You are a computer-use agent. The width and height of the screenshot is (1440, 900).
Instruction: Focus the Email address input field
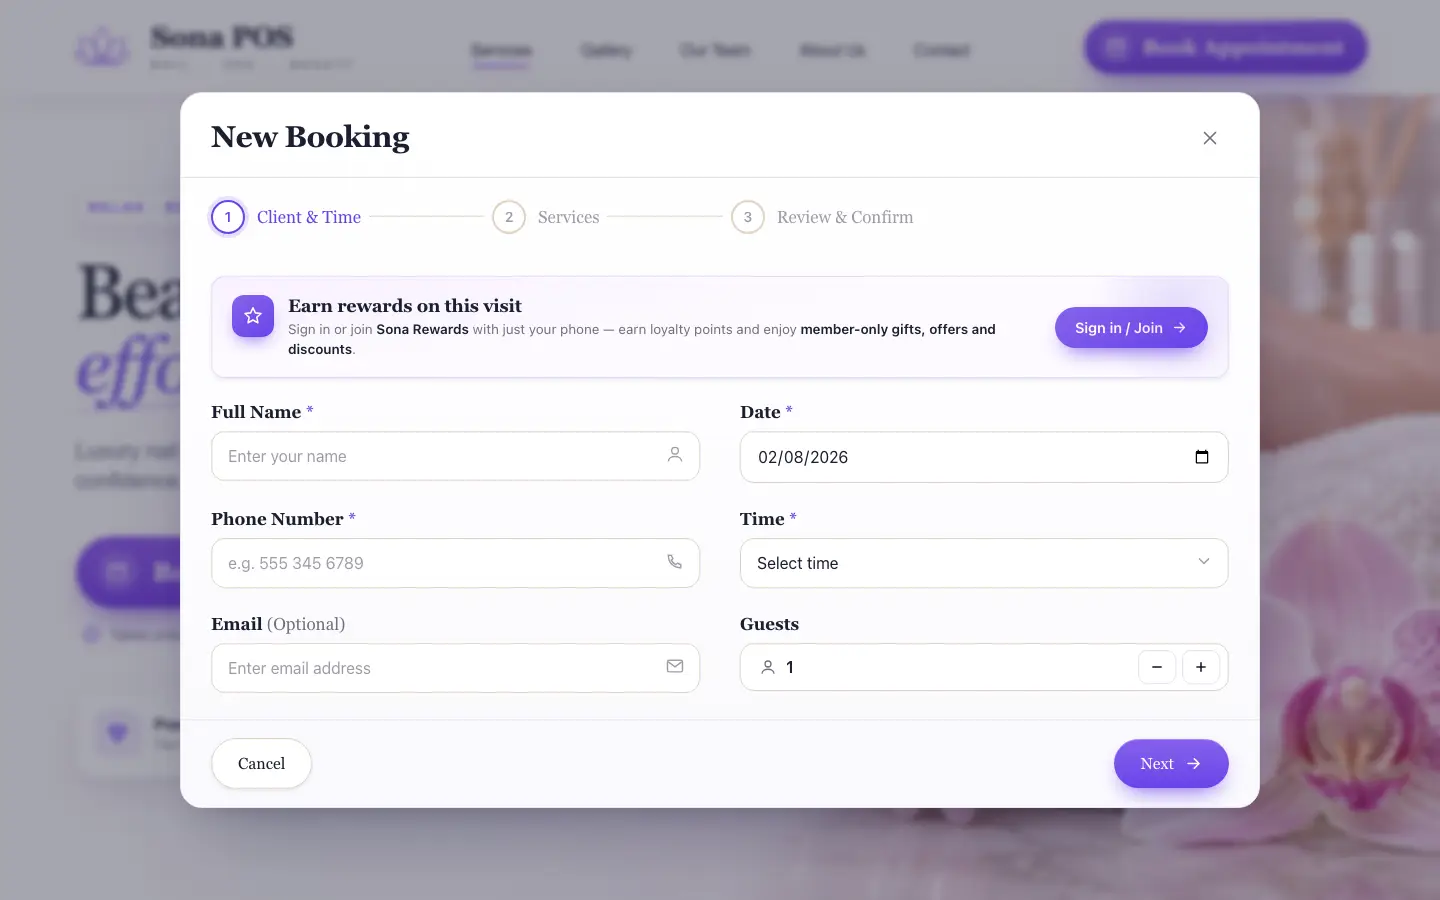coord(455,668)
